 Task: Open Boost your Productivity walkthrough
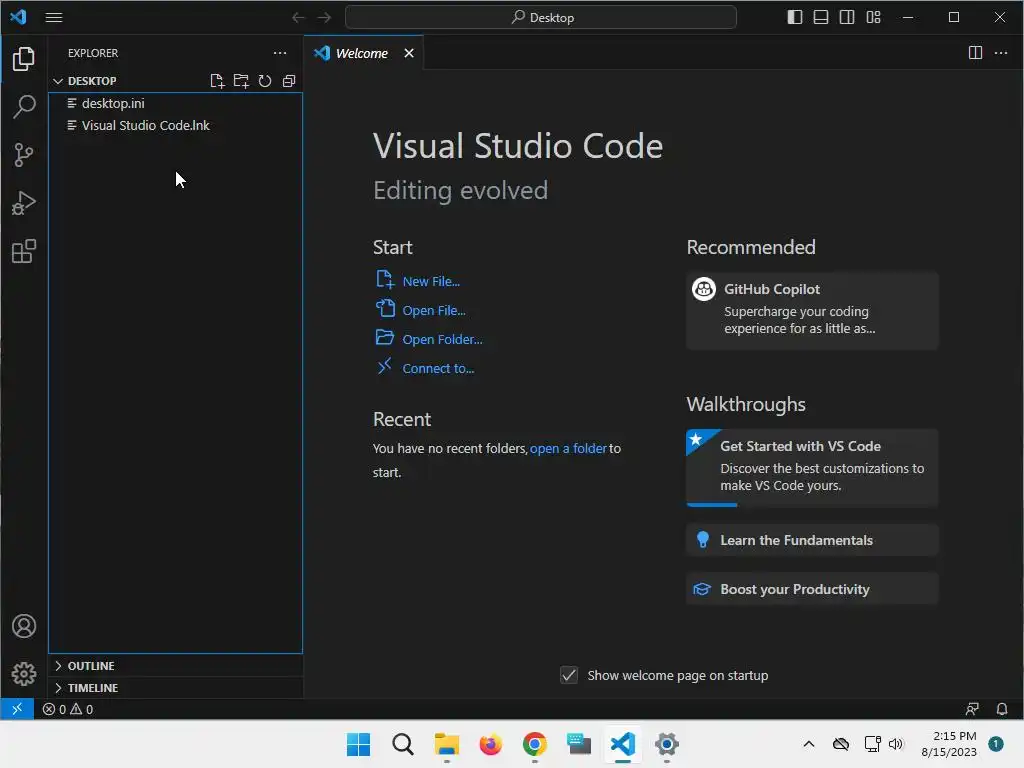812,589
